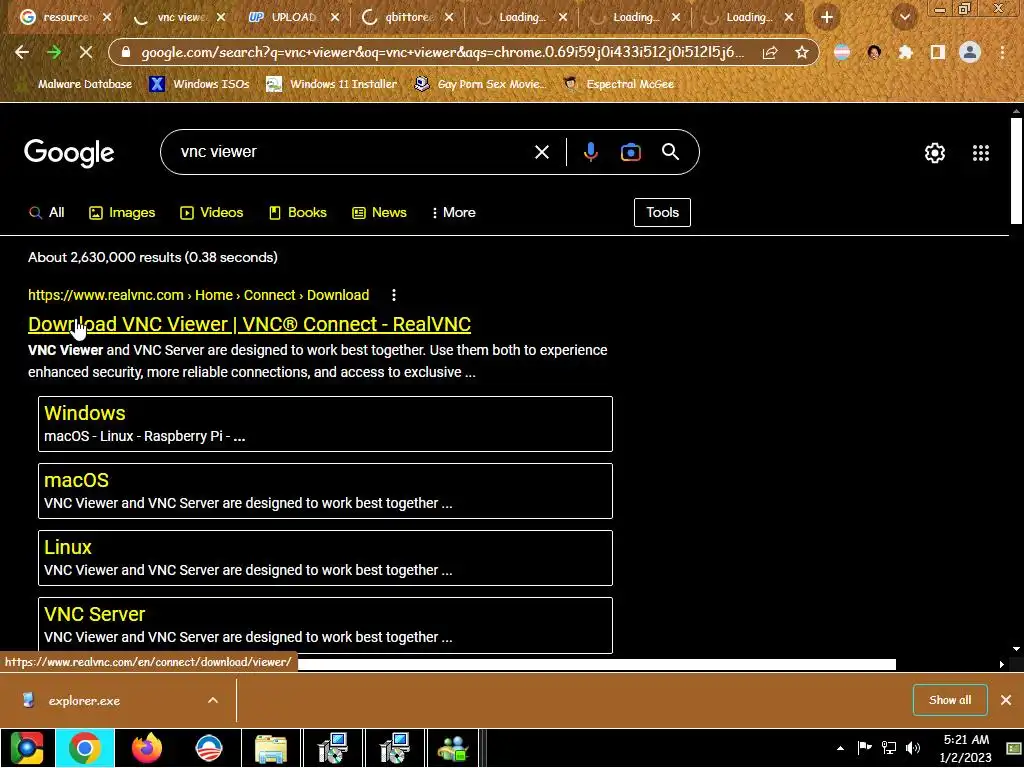Screen dimensions: 1024x768
Task: Submit search with the magnifying glass icon
Action: [670, 152]
